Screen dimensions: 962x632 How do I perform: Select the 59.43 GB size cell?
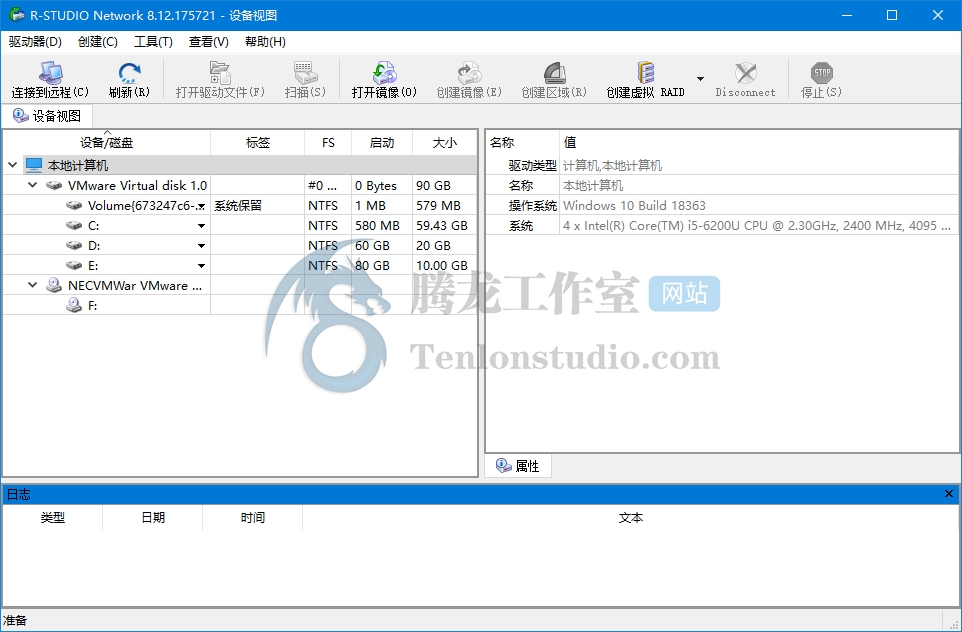[x=444, y=226]
